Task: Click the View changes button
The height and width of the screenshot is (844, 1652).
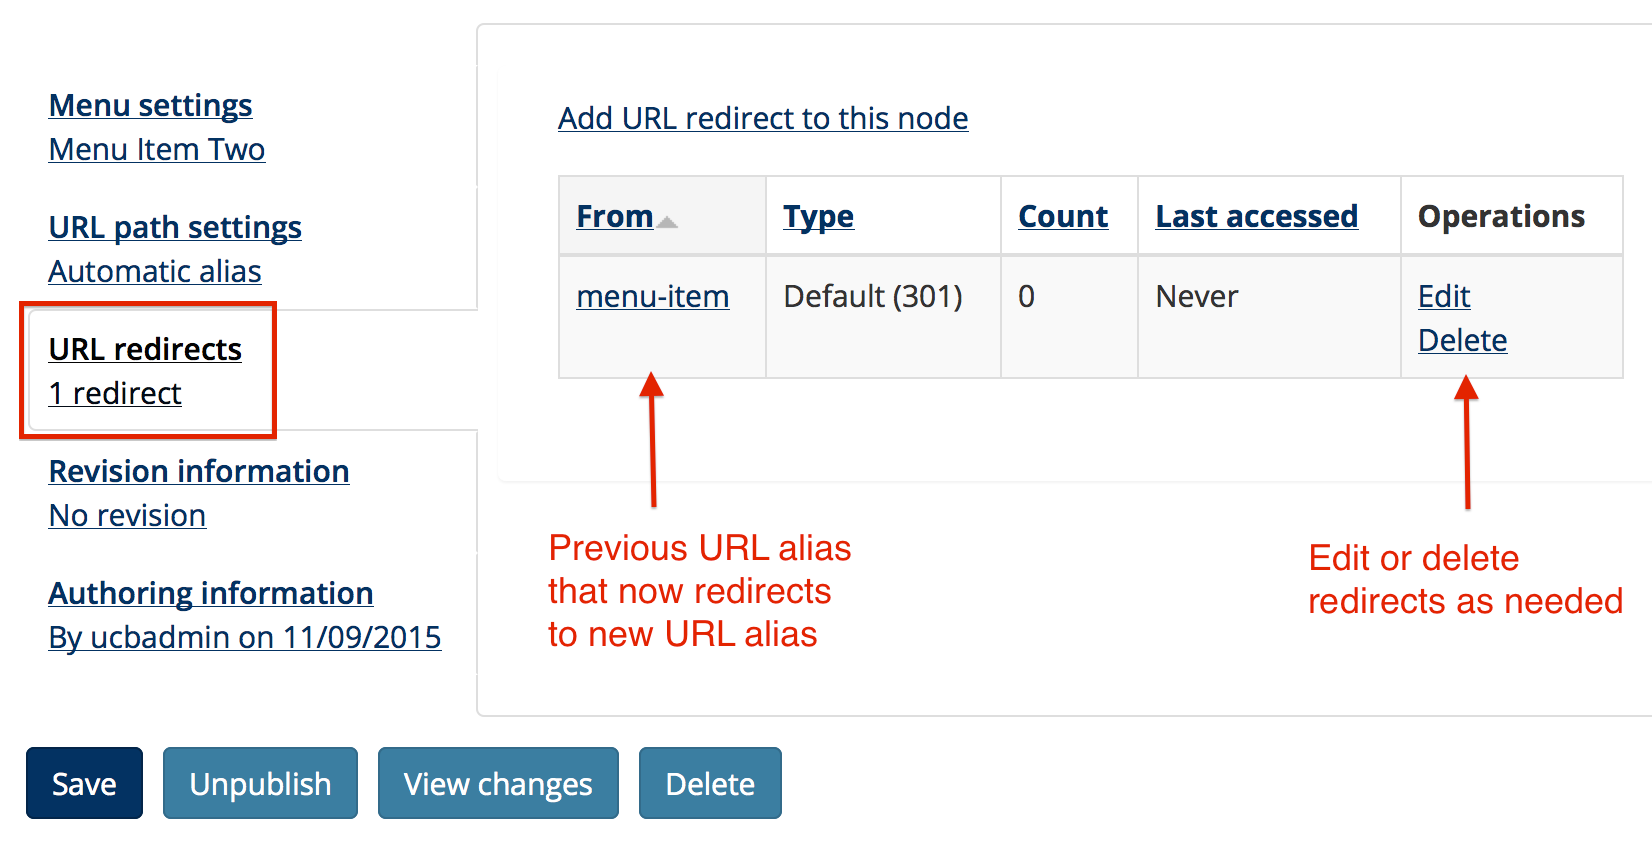Action: click(498, 783)
